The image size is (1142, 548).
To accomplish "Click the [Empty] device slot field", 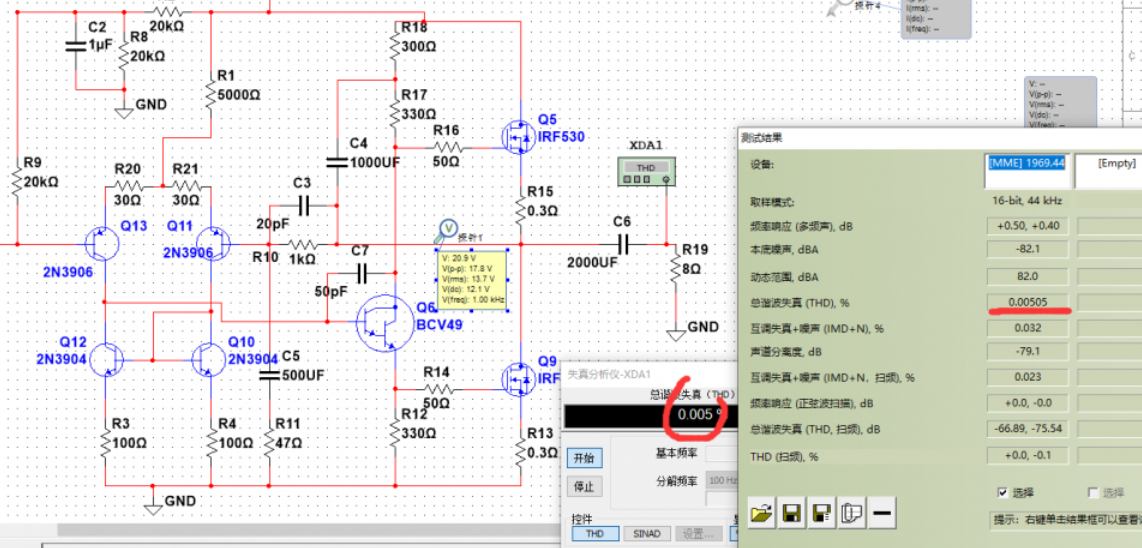I will 1108,163.
